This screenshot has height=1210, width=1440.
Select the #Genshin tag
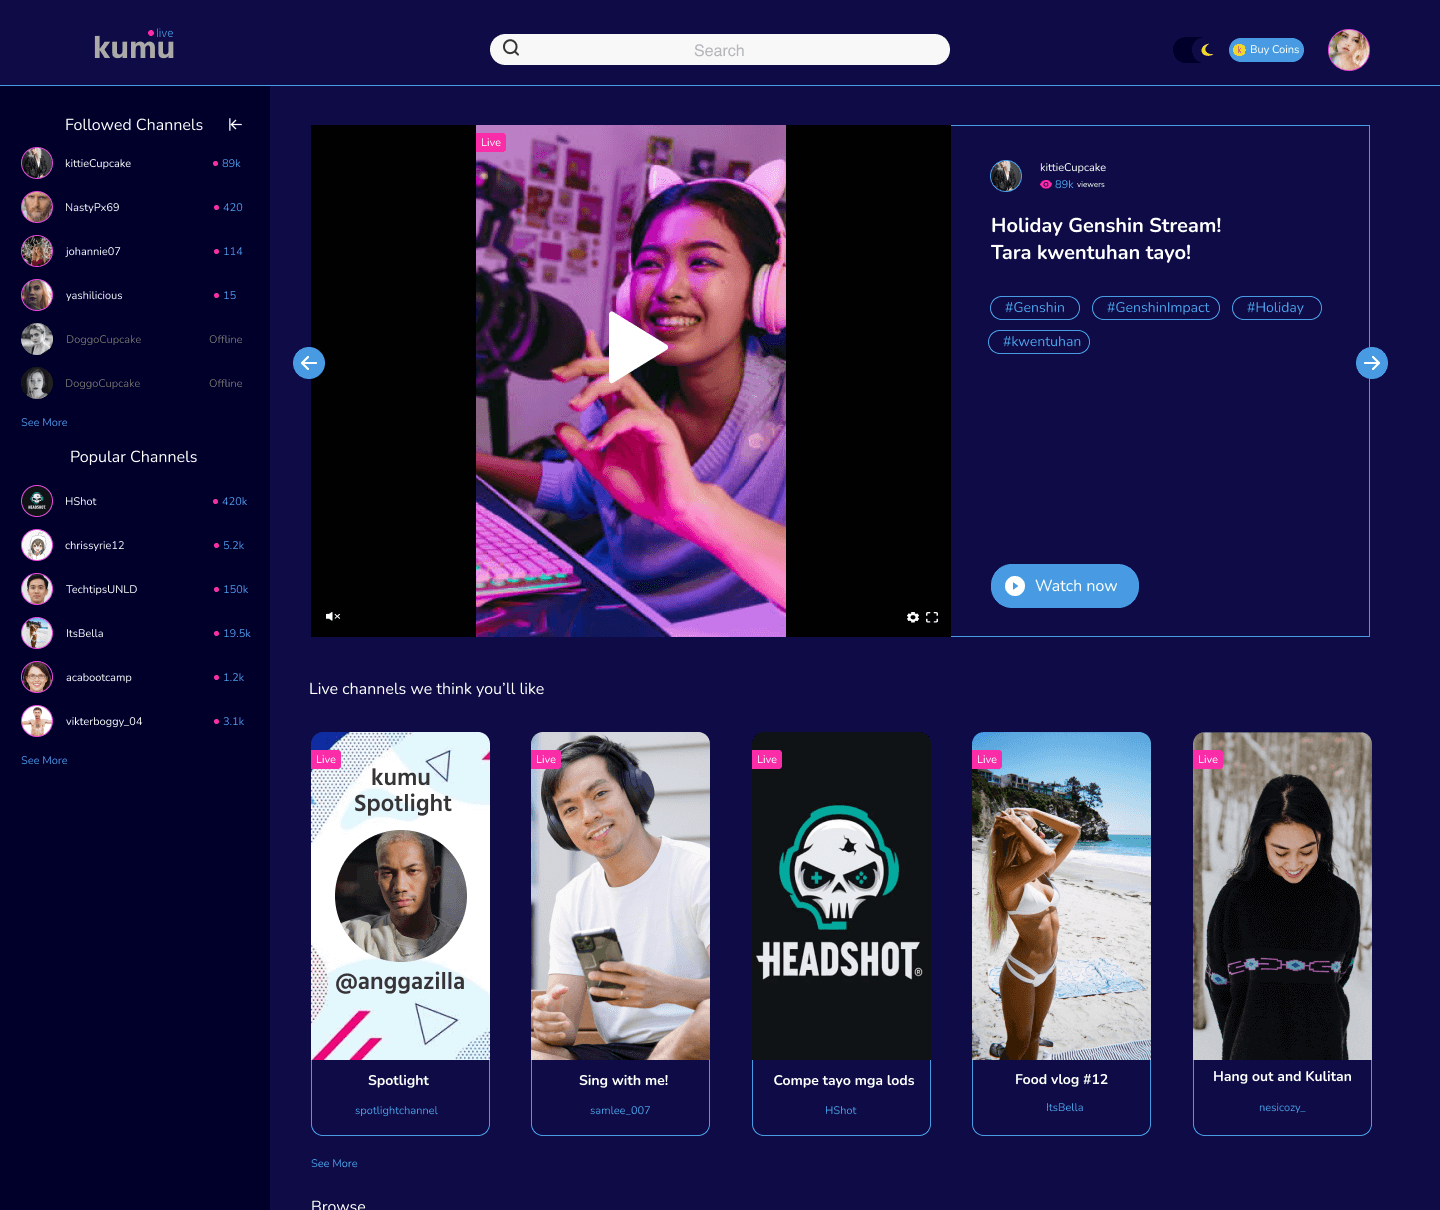[1034, 308]
